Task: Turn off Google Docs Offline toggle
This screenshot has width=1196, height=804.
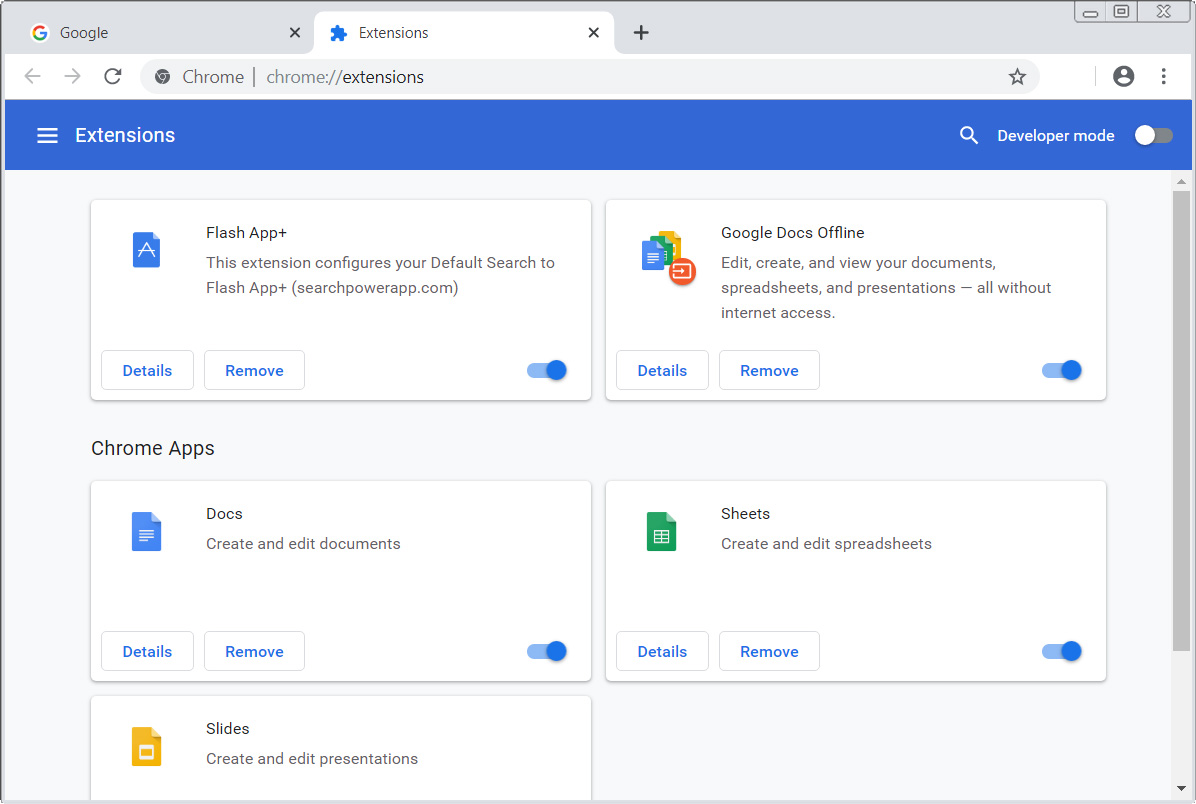Action: 1062,370
